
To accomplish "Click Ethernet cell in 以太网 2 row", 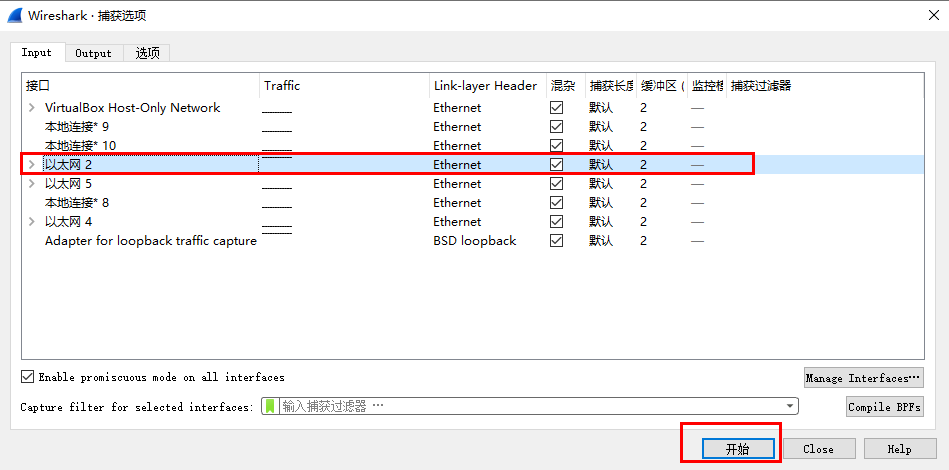I will pyautogui.click(x=457, y=165).
